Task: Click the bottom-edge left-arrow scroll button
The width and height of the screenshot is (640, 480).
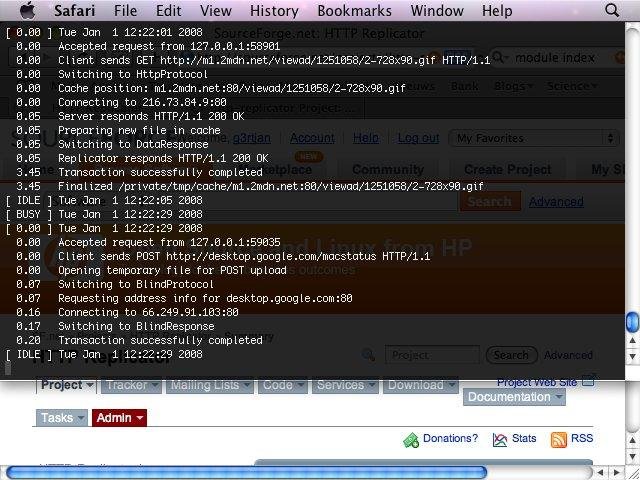Action: pyautogui.click(x=600, y=473)
